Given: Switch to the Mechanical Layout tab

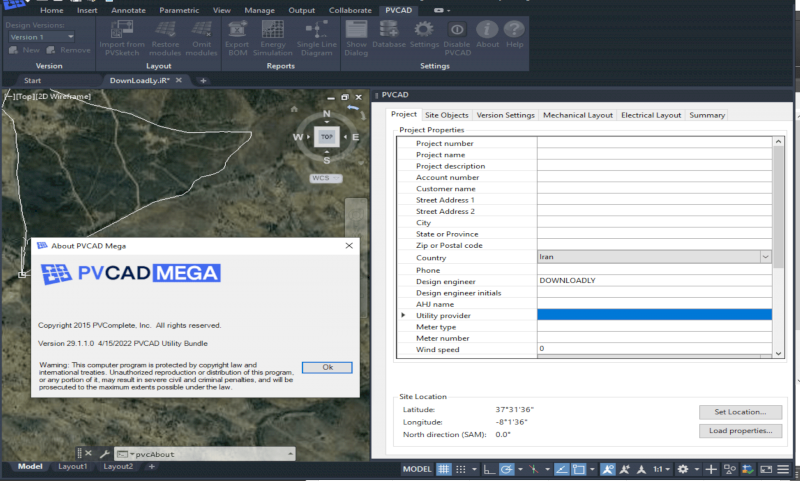Looking at the screenshot, I should pyautogui.click(x=577, y=115).
